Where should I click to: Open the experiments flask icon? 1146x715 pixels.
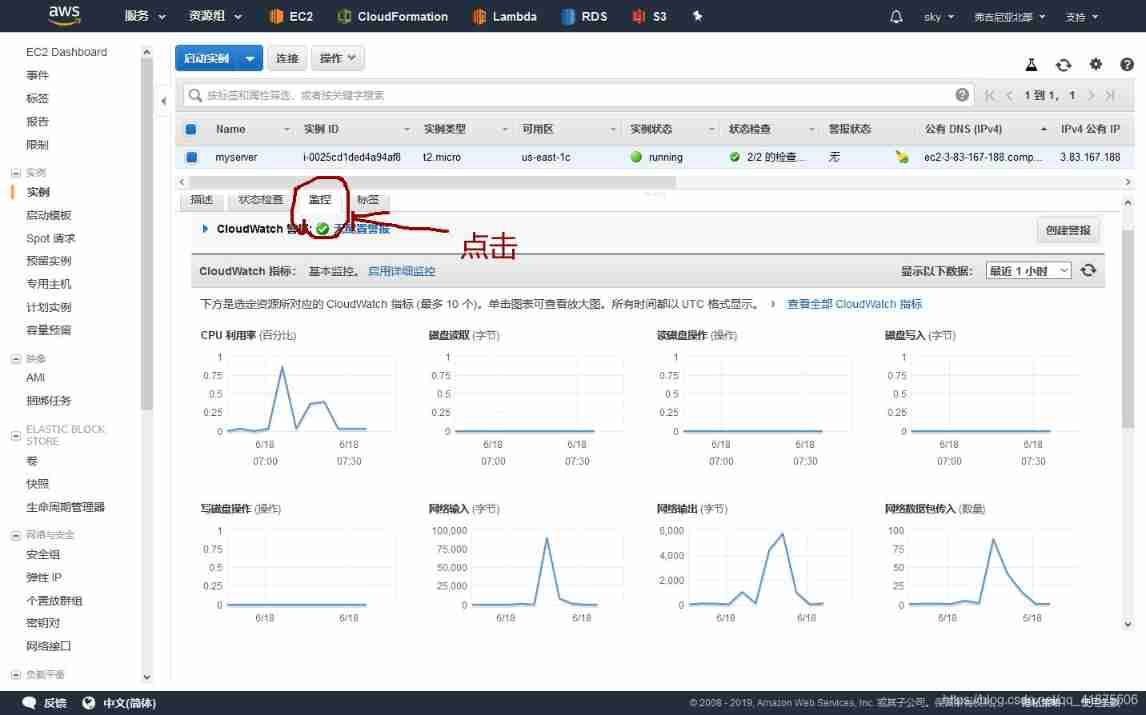point(1031,64)
